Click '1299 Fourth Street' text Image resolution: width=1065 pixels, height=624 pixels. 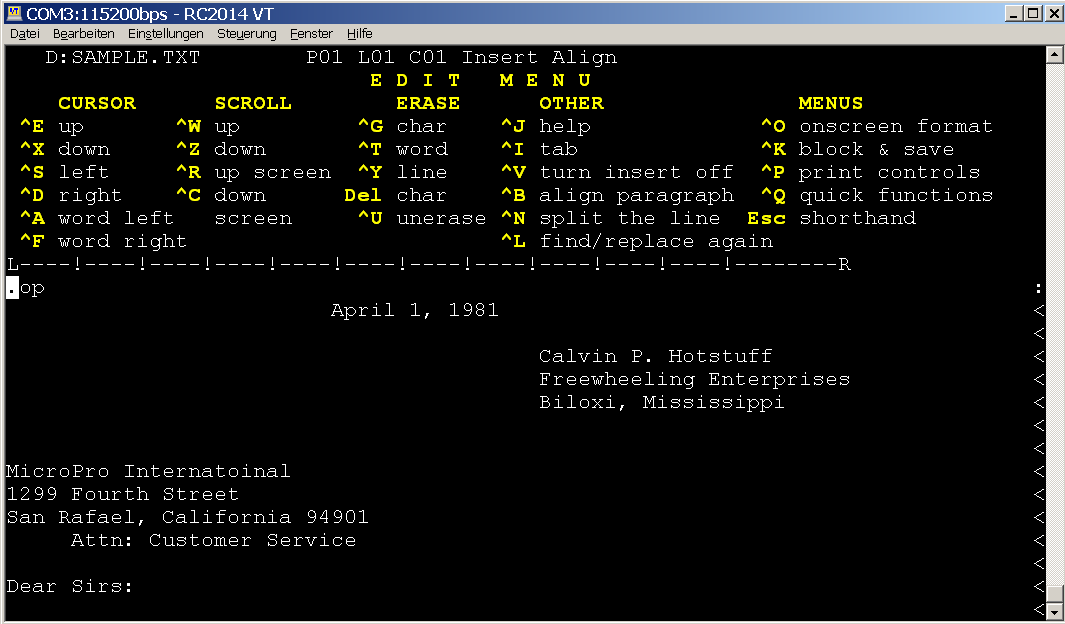[123, 494]
